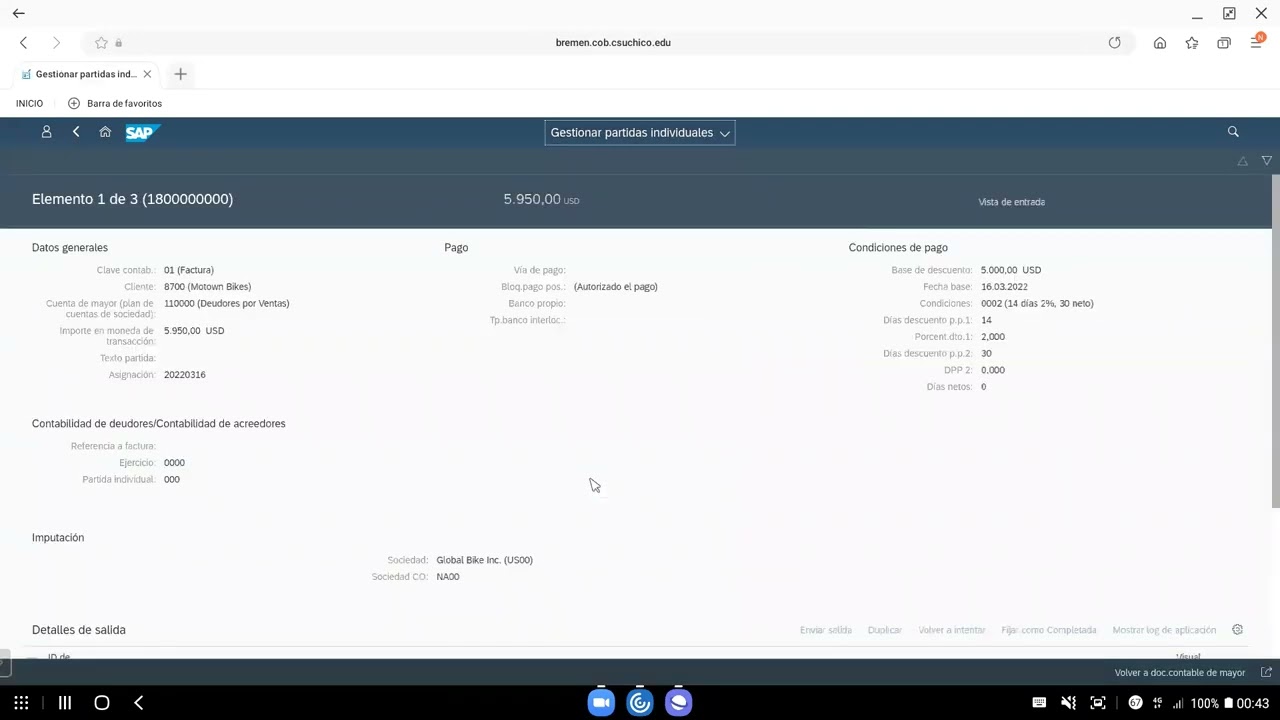Launch Zoom from the taskbar
1280x720 pixels.
(601, 703)
